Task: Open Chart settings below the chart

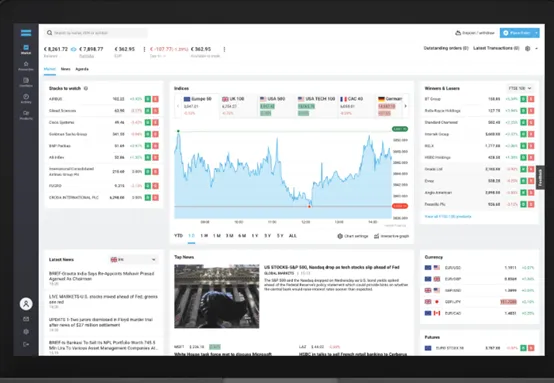Action: [353, 236]
